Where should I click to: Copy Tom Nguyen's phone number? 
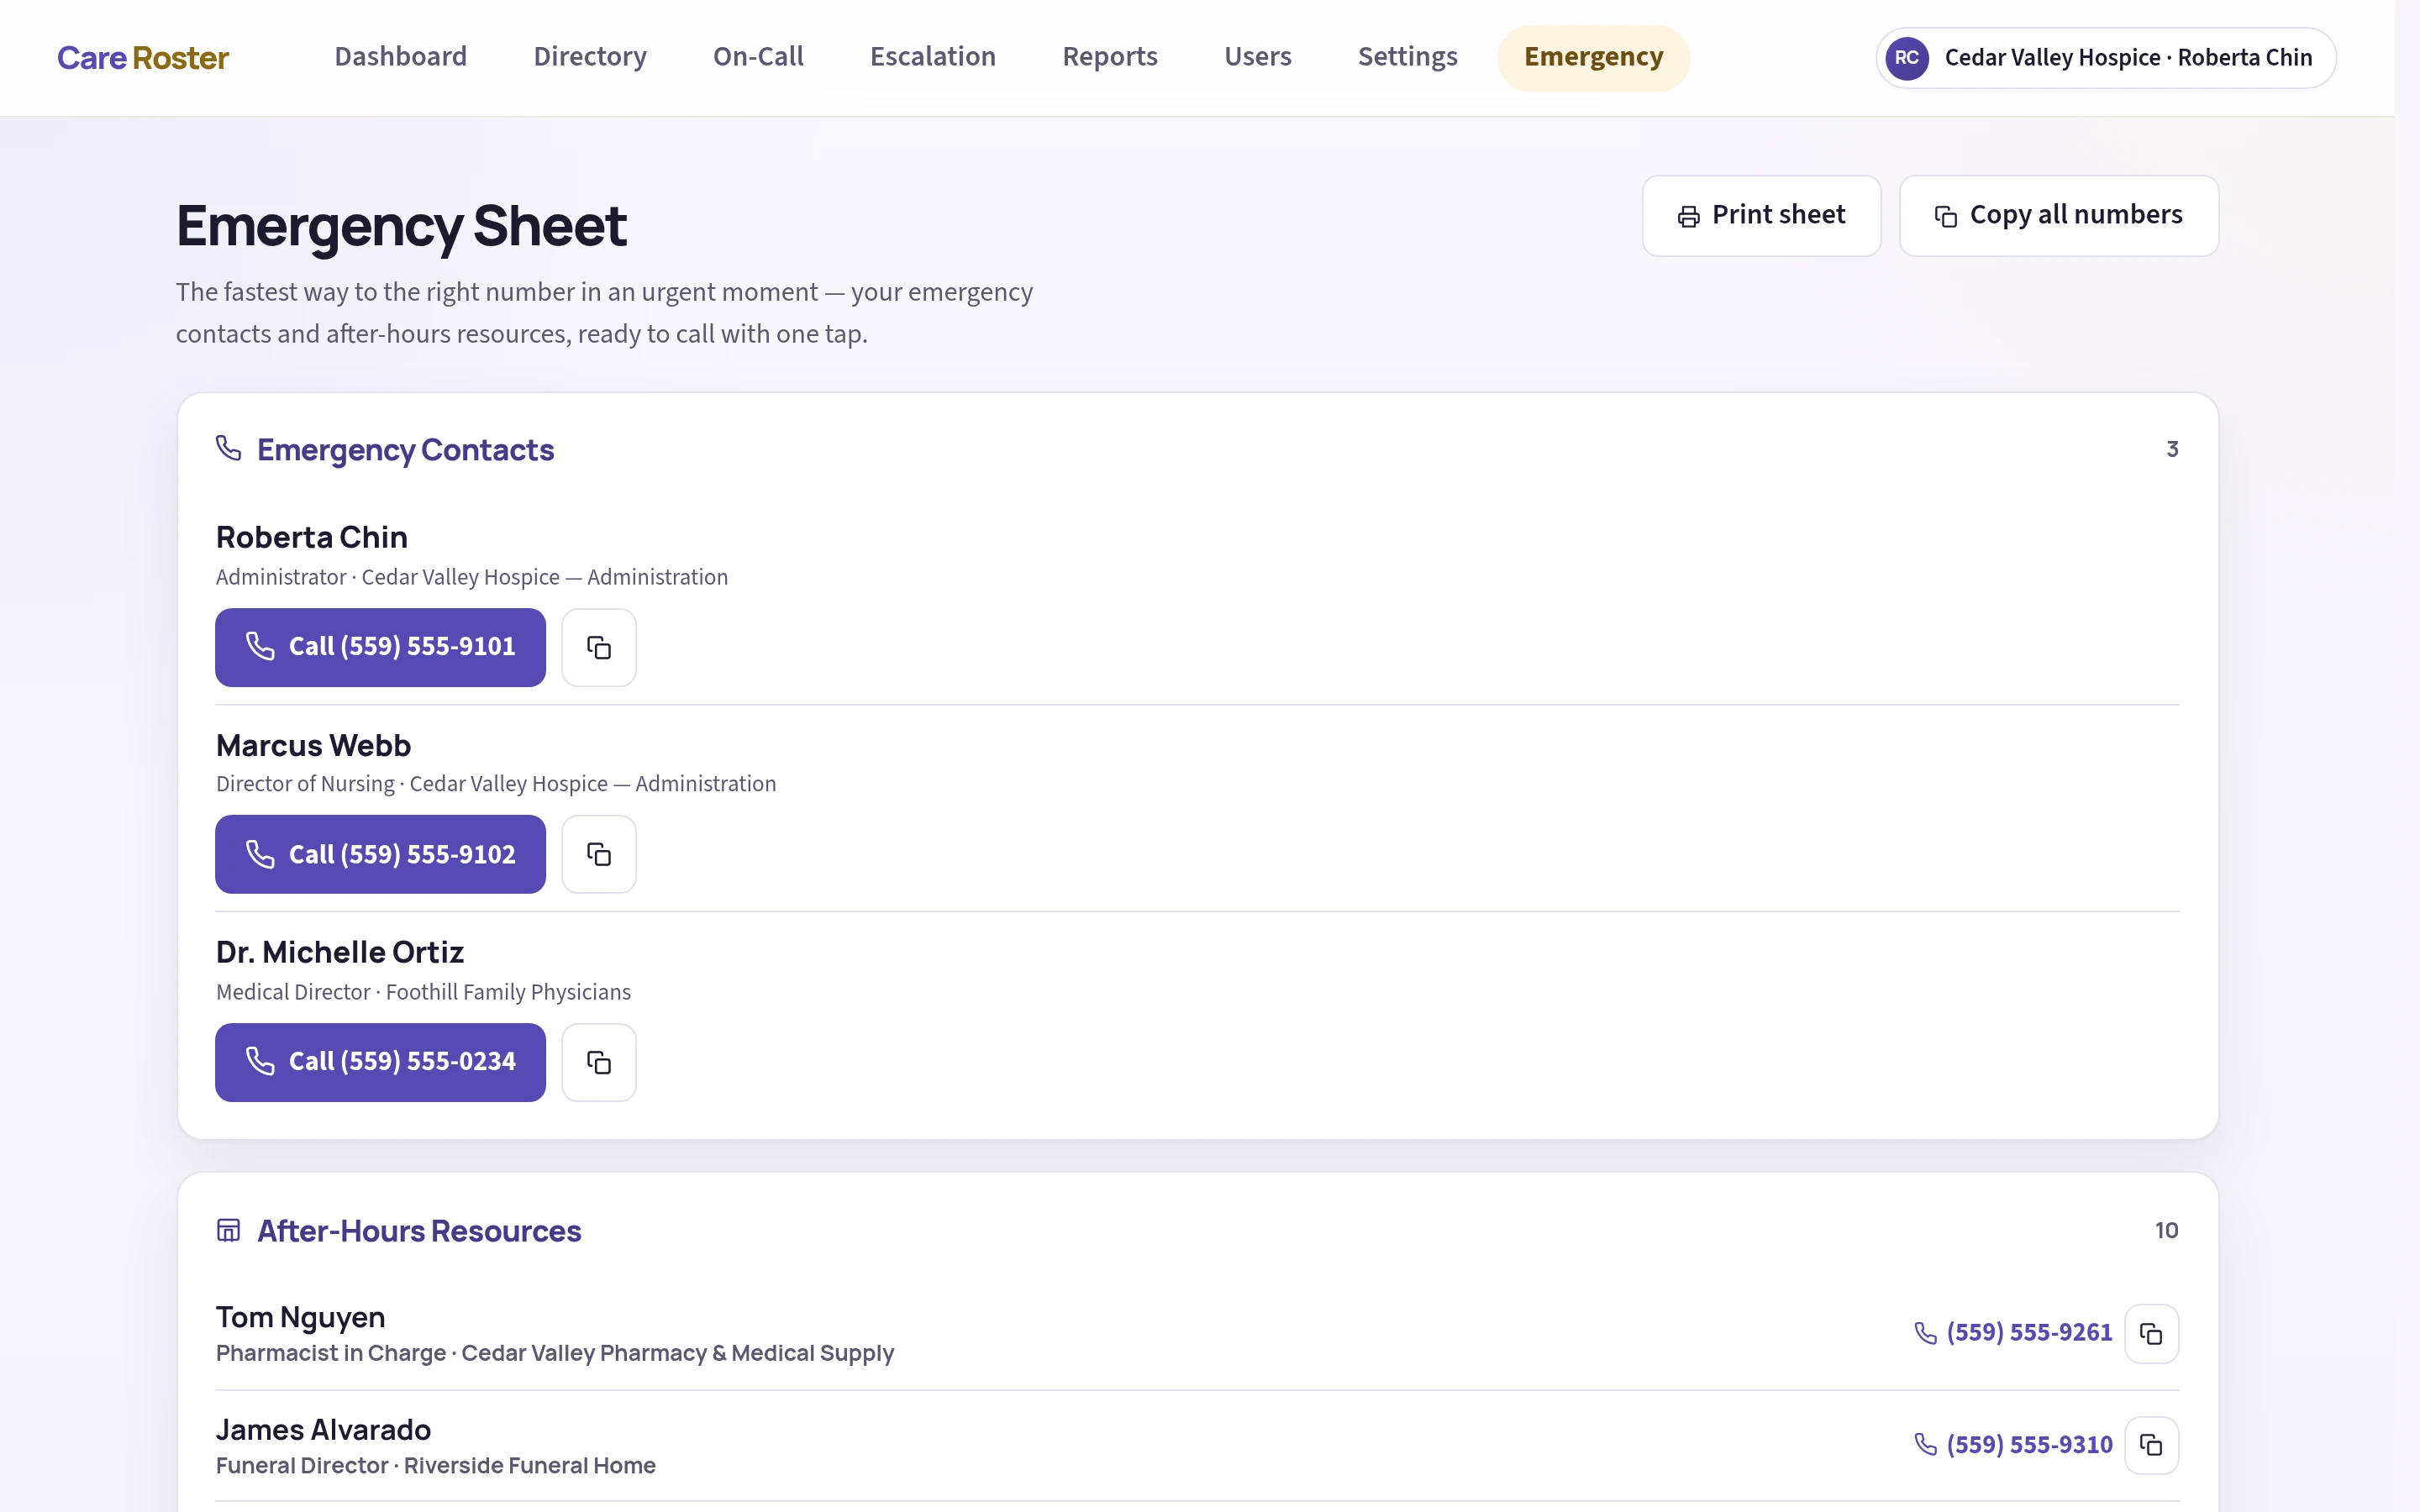(2151, 1333)
